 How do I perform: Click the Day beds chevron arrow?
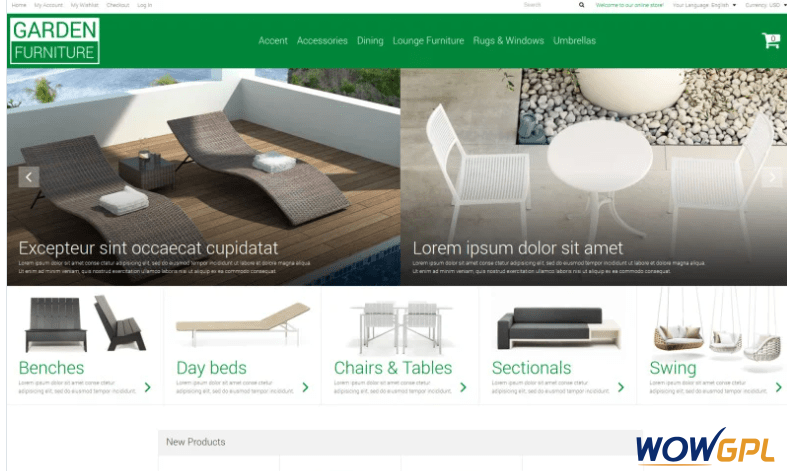(x=305, y=387)
